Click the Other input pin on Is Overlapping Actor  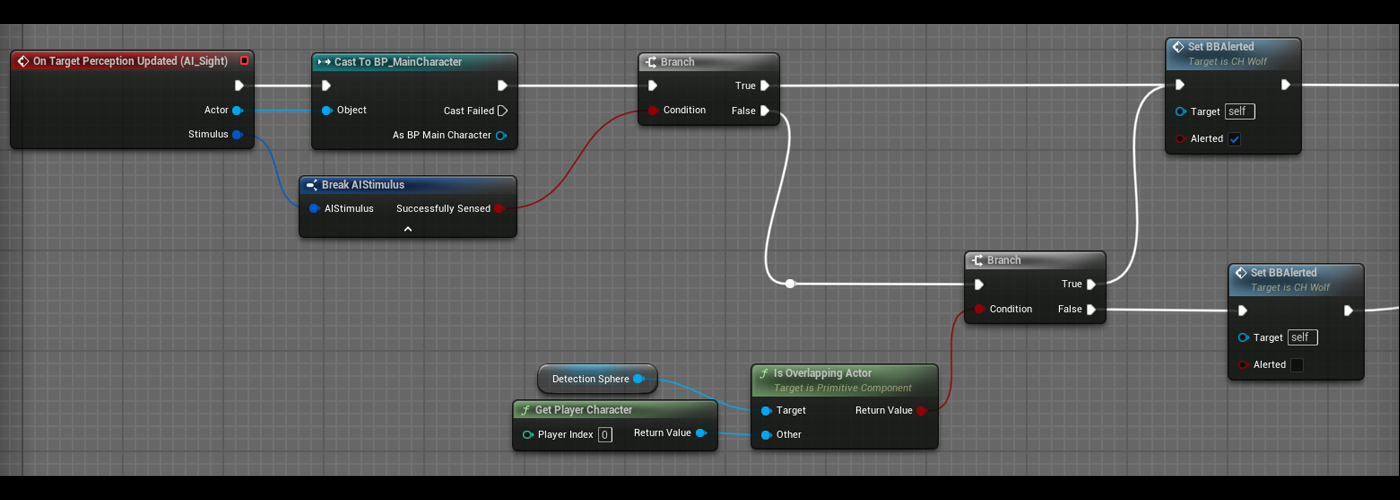pos(766,435)
